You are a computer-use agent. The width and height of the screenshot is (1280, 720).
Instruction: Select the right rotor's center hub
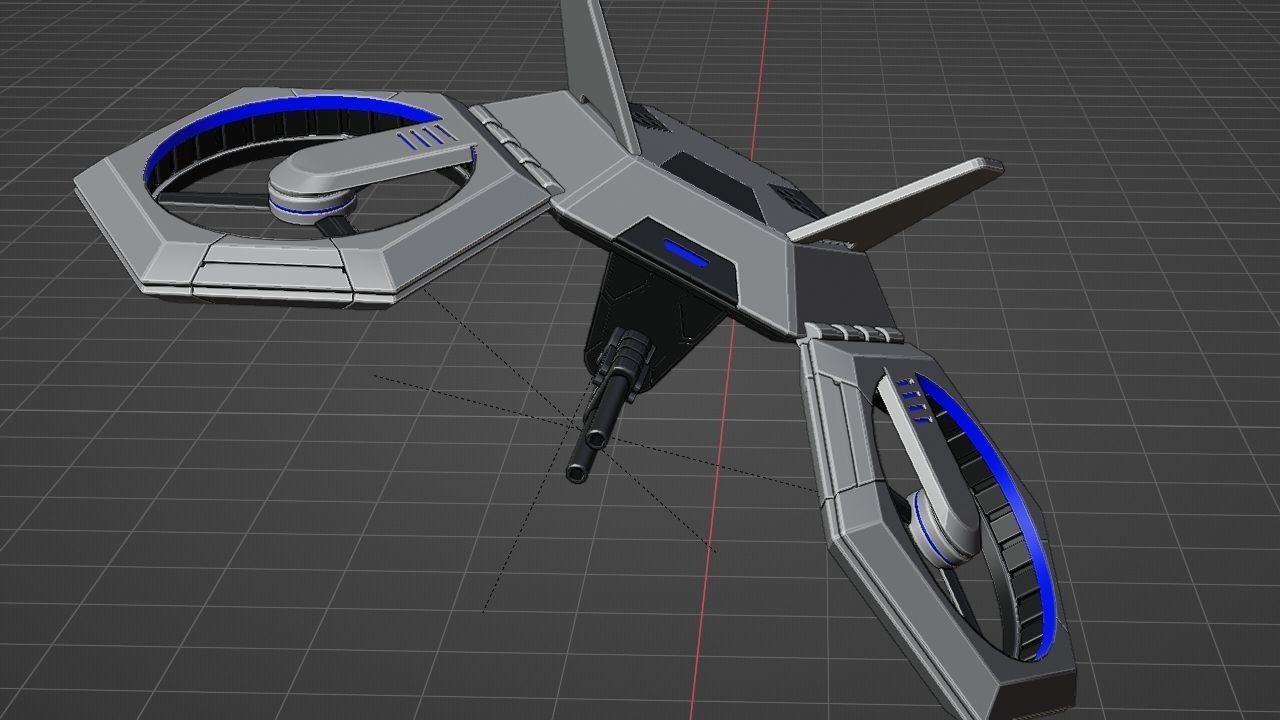[944, 529]
